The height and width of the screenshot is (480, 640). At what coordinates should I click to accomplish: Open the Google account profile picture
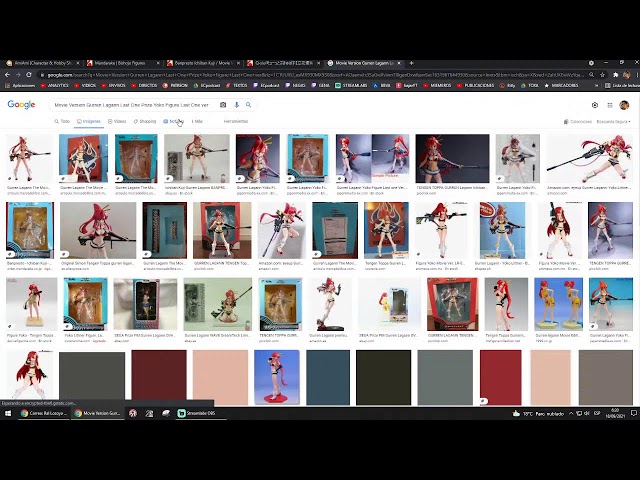[624, 105]
